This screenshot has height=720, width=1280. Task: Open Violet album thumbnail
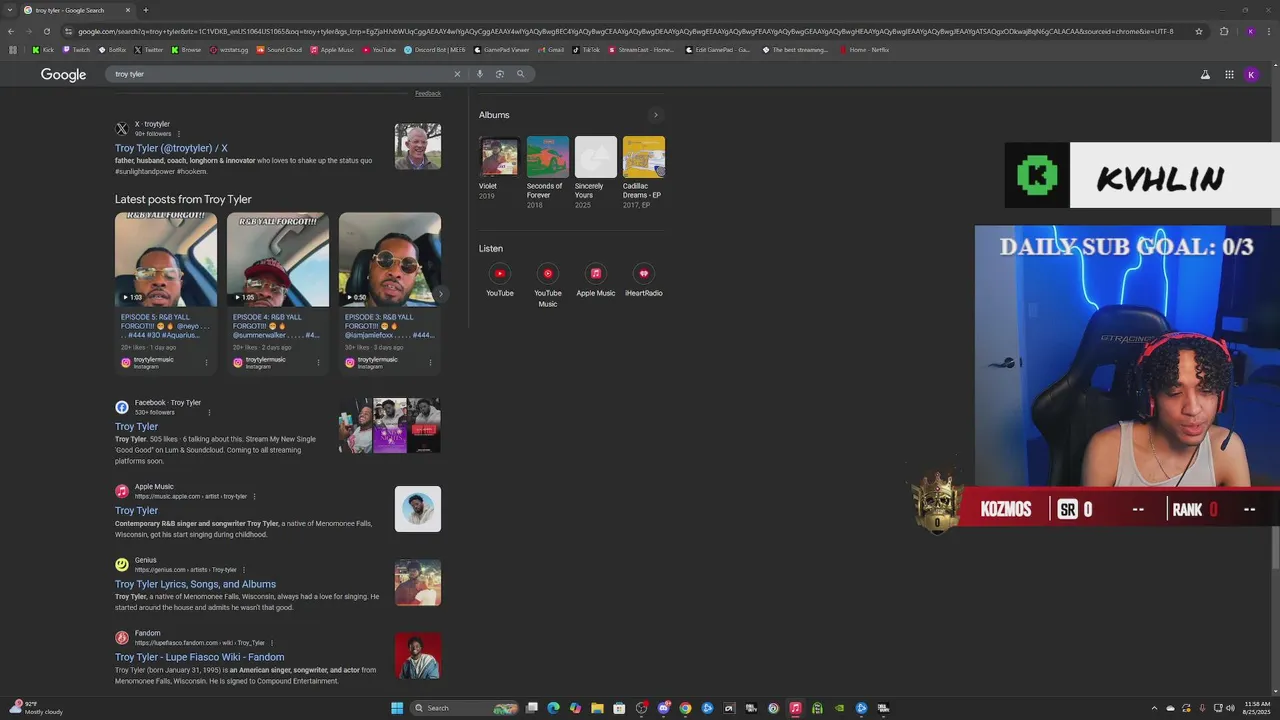[x=499, y=157]
